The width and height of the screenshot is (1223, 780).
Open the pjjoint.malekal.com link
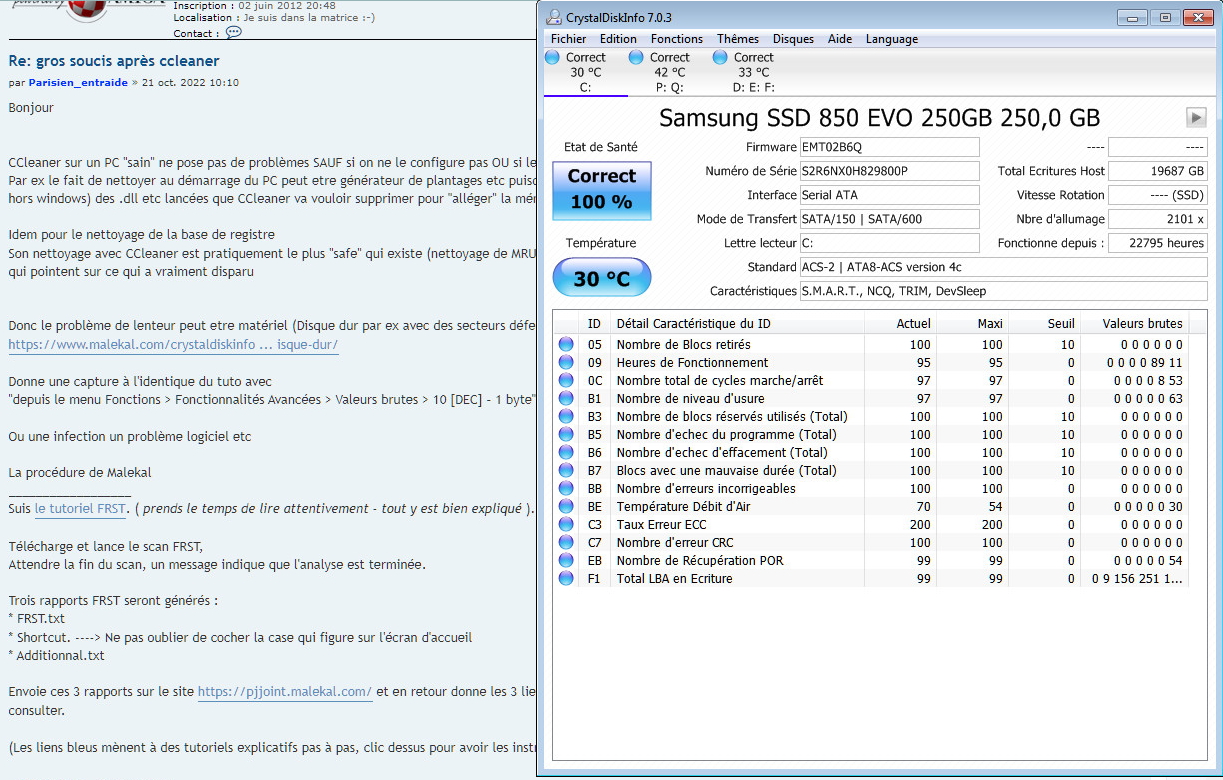pyautogui.click(x=285, y=691)
